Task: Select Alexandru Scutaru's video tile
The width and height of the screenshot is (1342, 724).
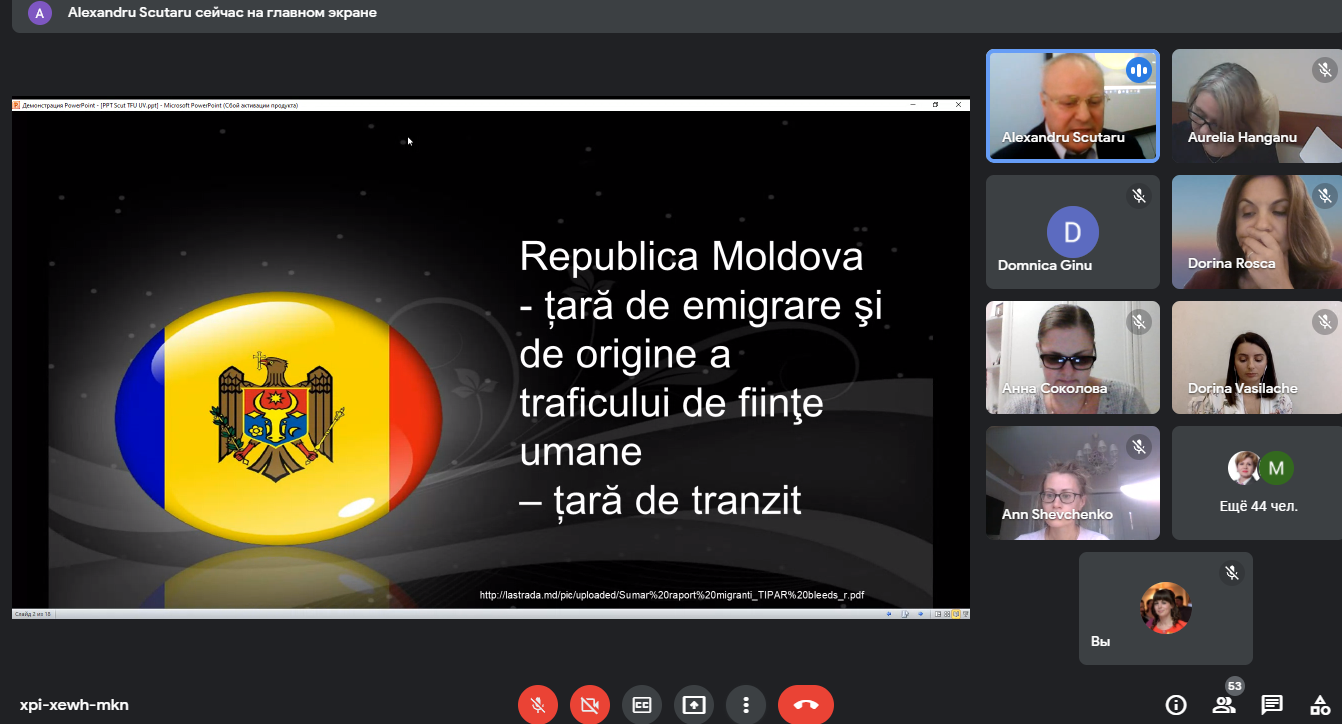Action: point(1072,106)
